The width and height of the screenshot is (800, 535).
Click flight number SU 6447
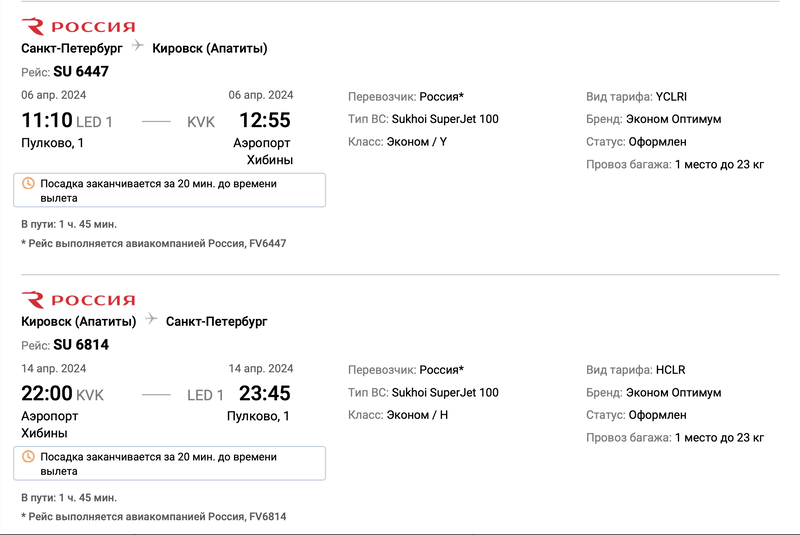81,71
